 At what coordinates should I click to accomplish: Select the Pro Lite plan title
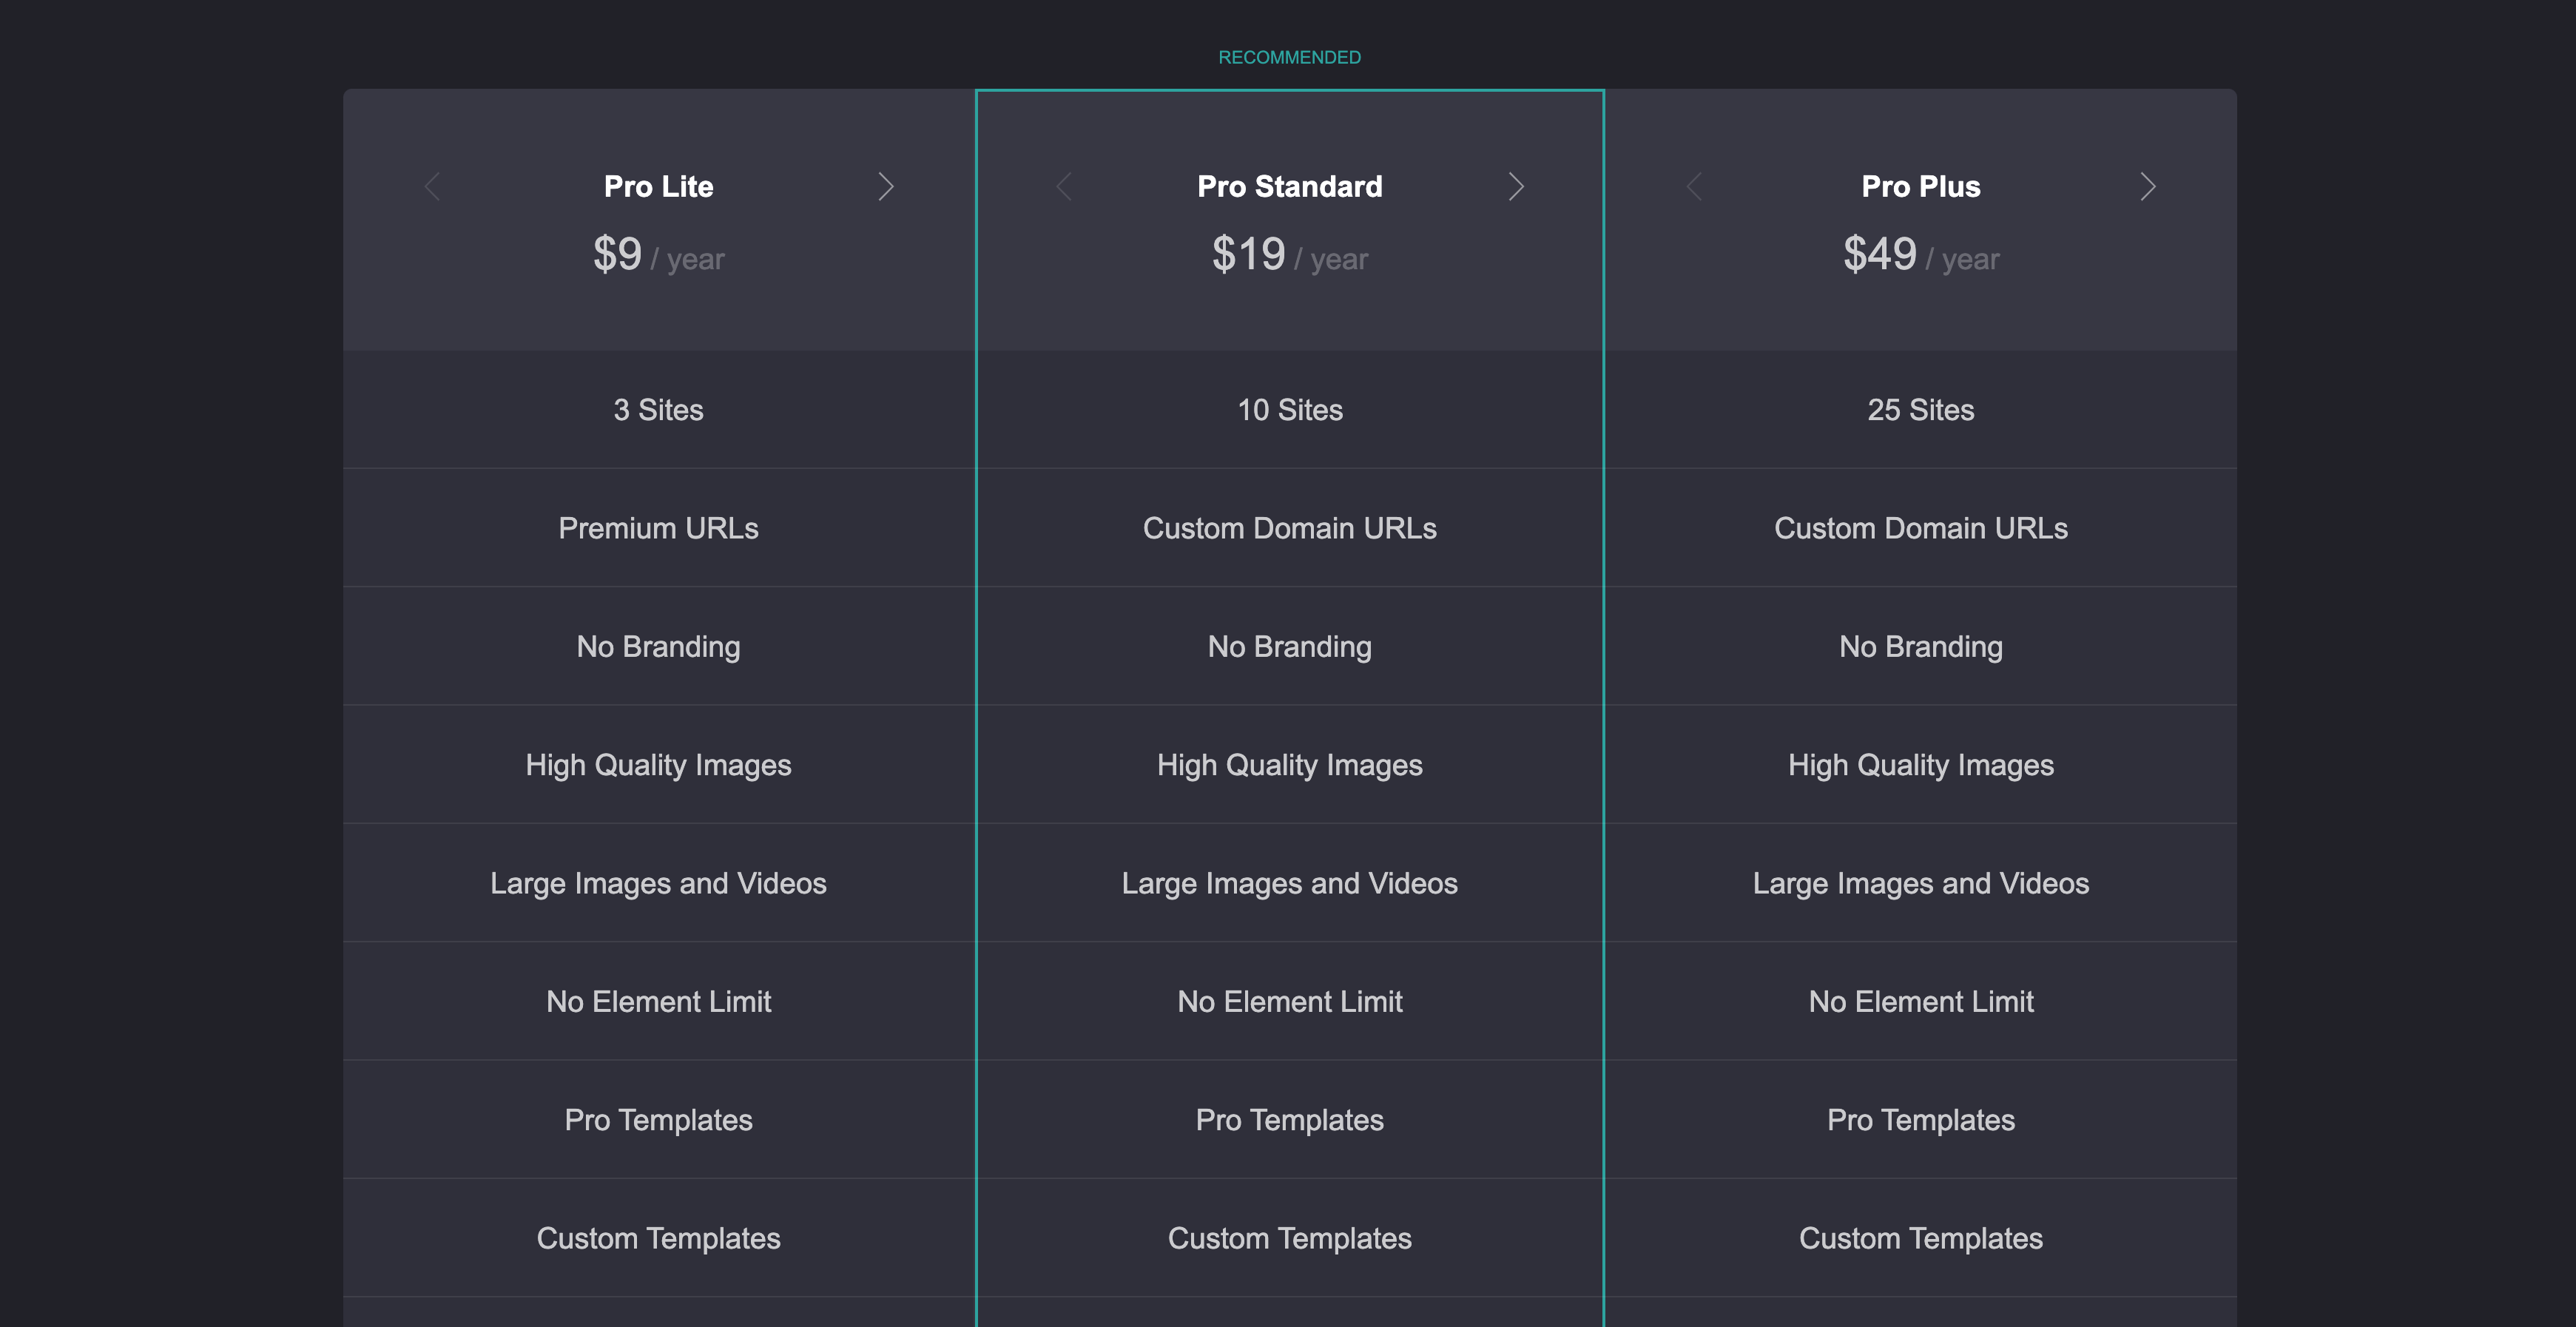pos(658,187)
